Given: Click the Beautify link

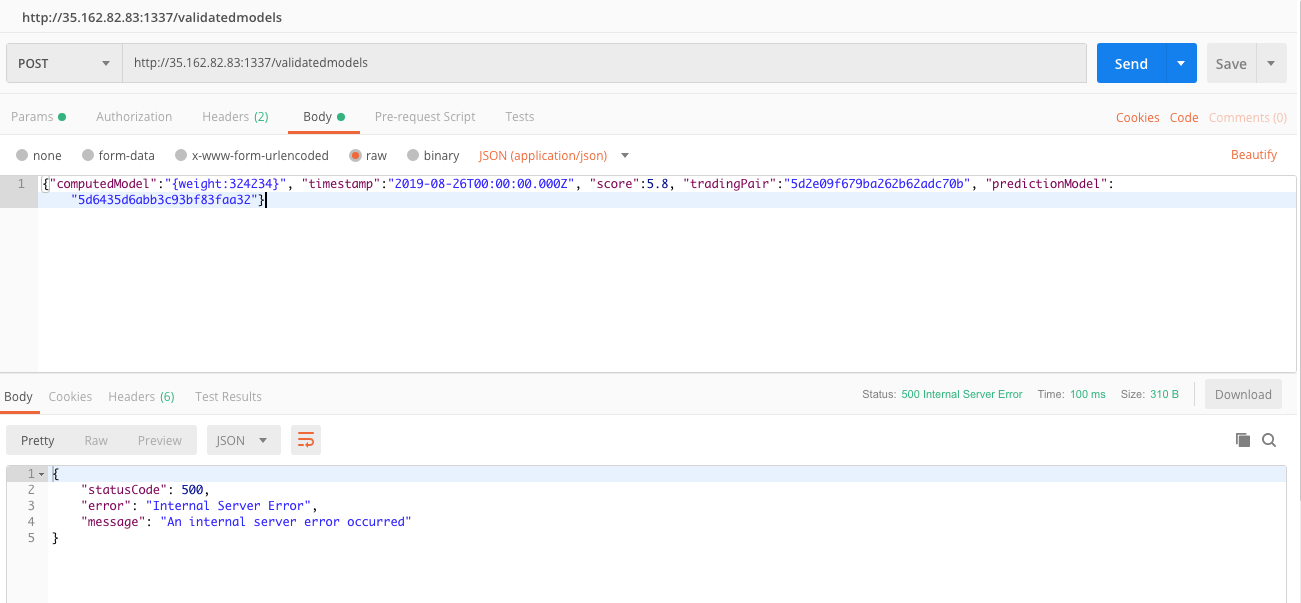Looking at the screenshot, I should [1254, 155].
